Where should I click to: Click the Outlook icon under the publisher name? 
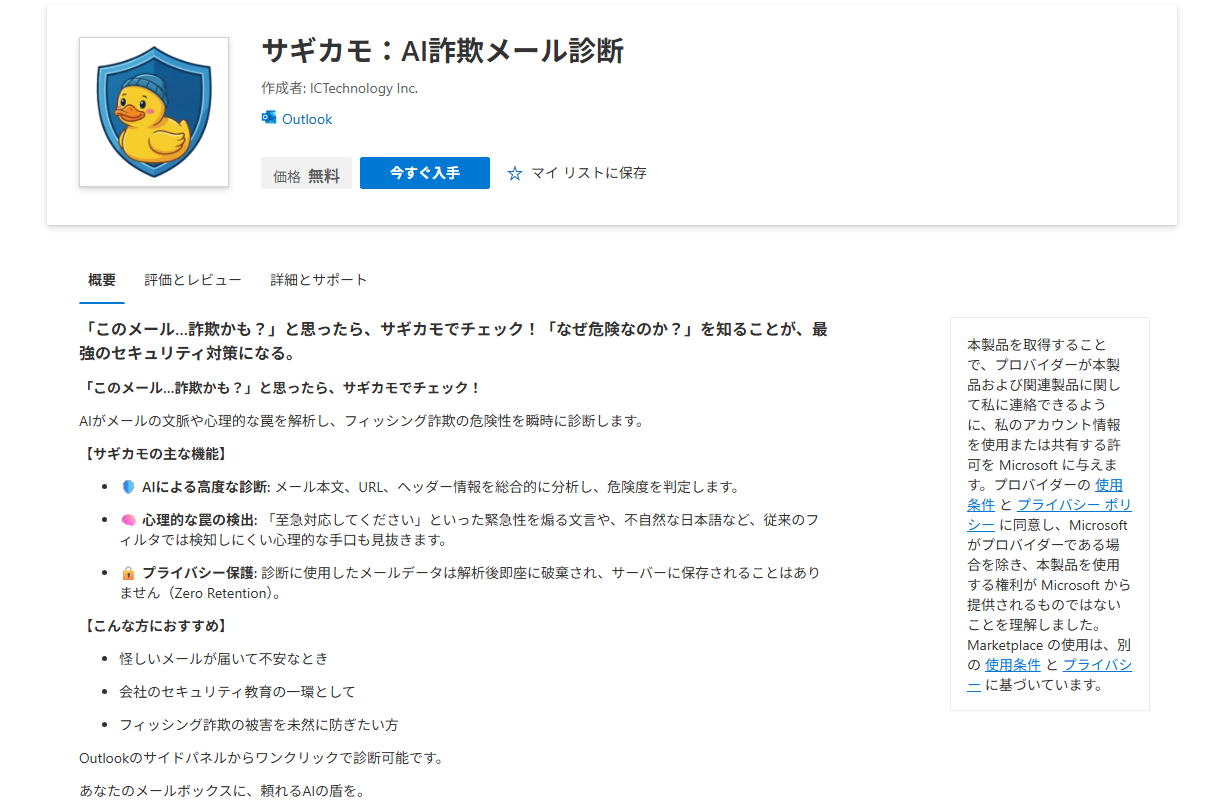tap(269, 118)
